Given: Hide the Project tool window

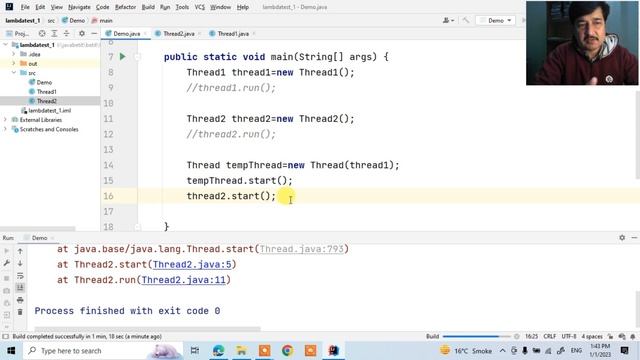Looking at the screenshot, I should [x=94, y=33].
